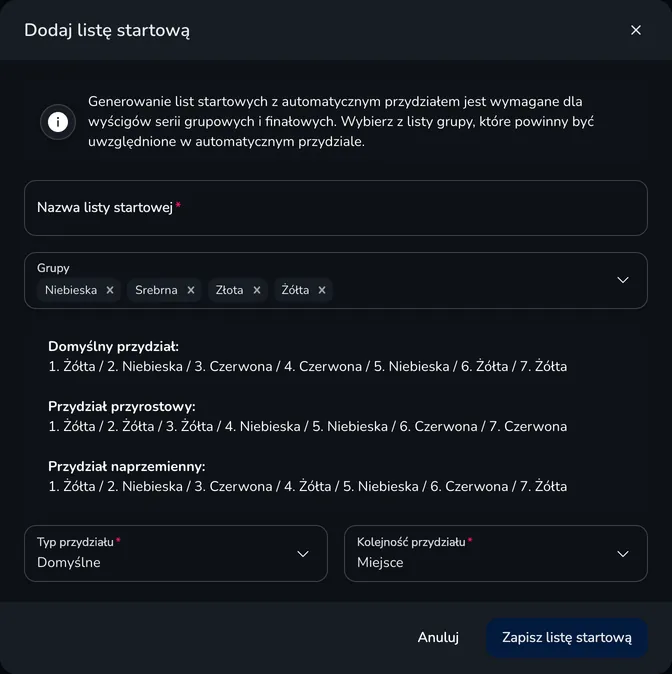Click the info paragraph about automatic assignment
Viewport: 672px width, 674px height.
click(341, 122)
